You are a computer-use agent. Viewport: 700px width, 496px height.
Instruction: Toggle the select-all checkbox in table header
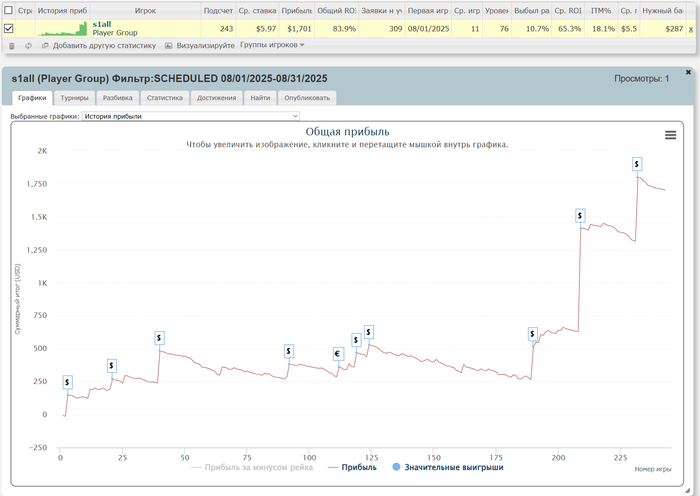(x=8, y=10)
